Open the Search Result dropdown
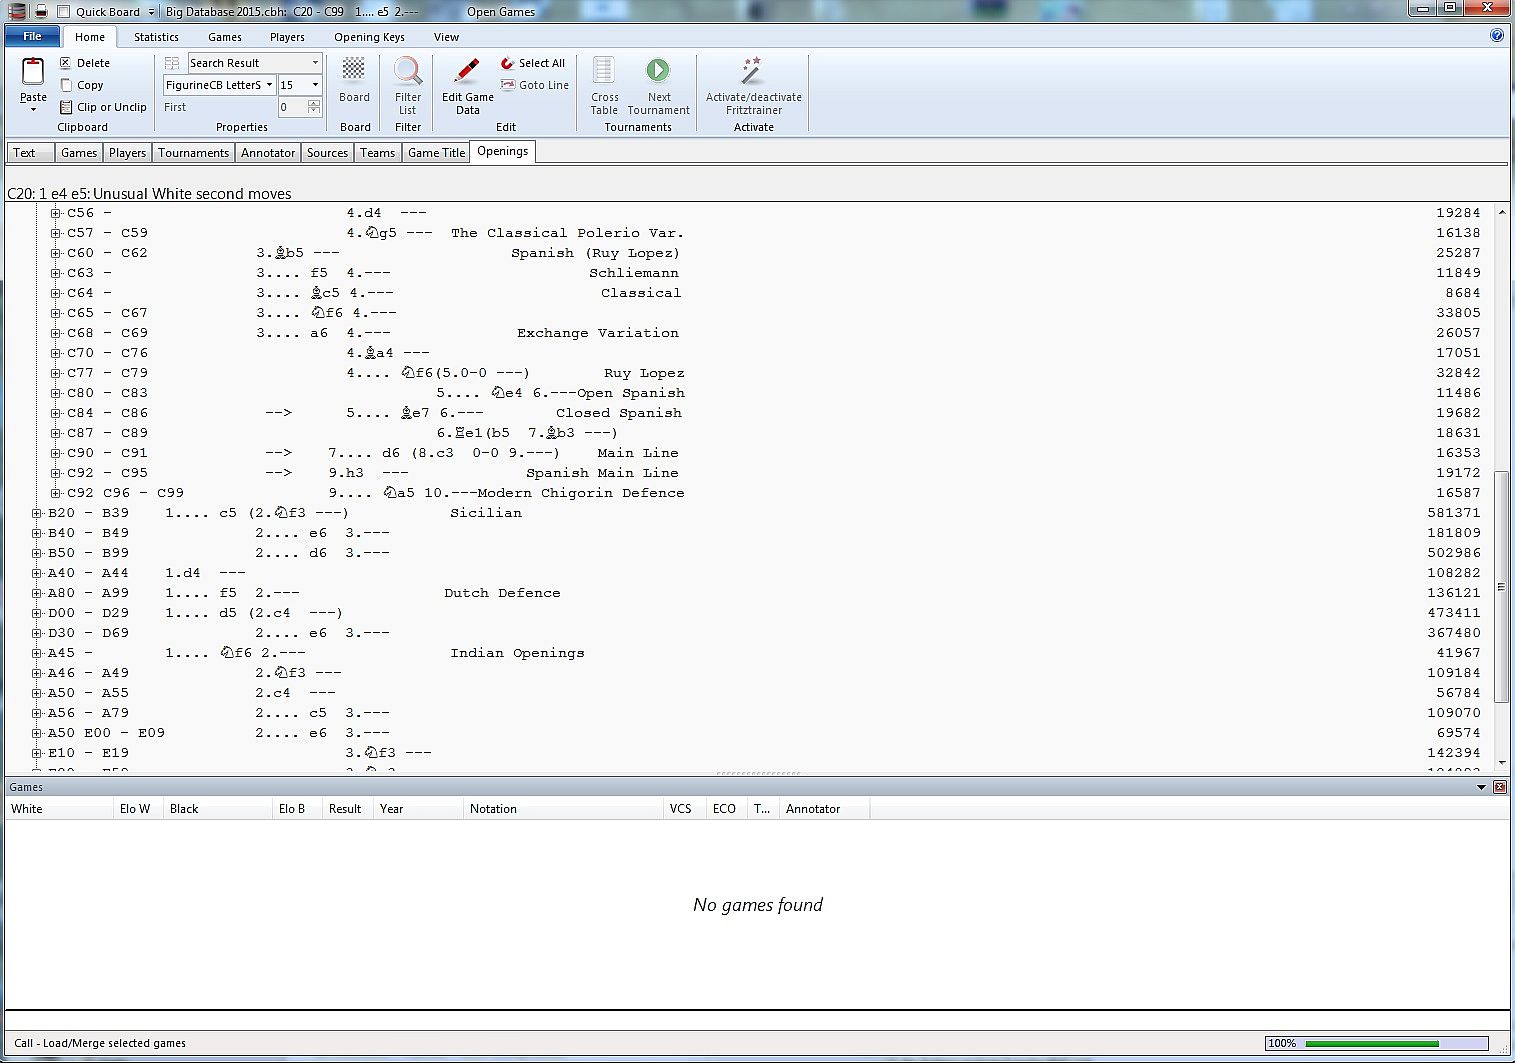The width and height of the screenshot is (1515, 1063). click(315, 63)
